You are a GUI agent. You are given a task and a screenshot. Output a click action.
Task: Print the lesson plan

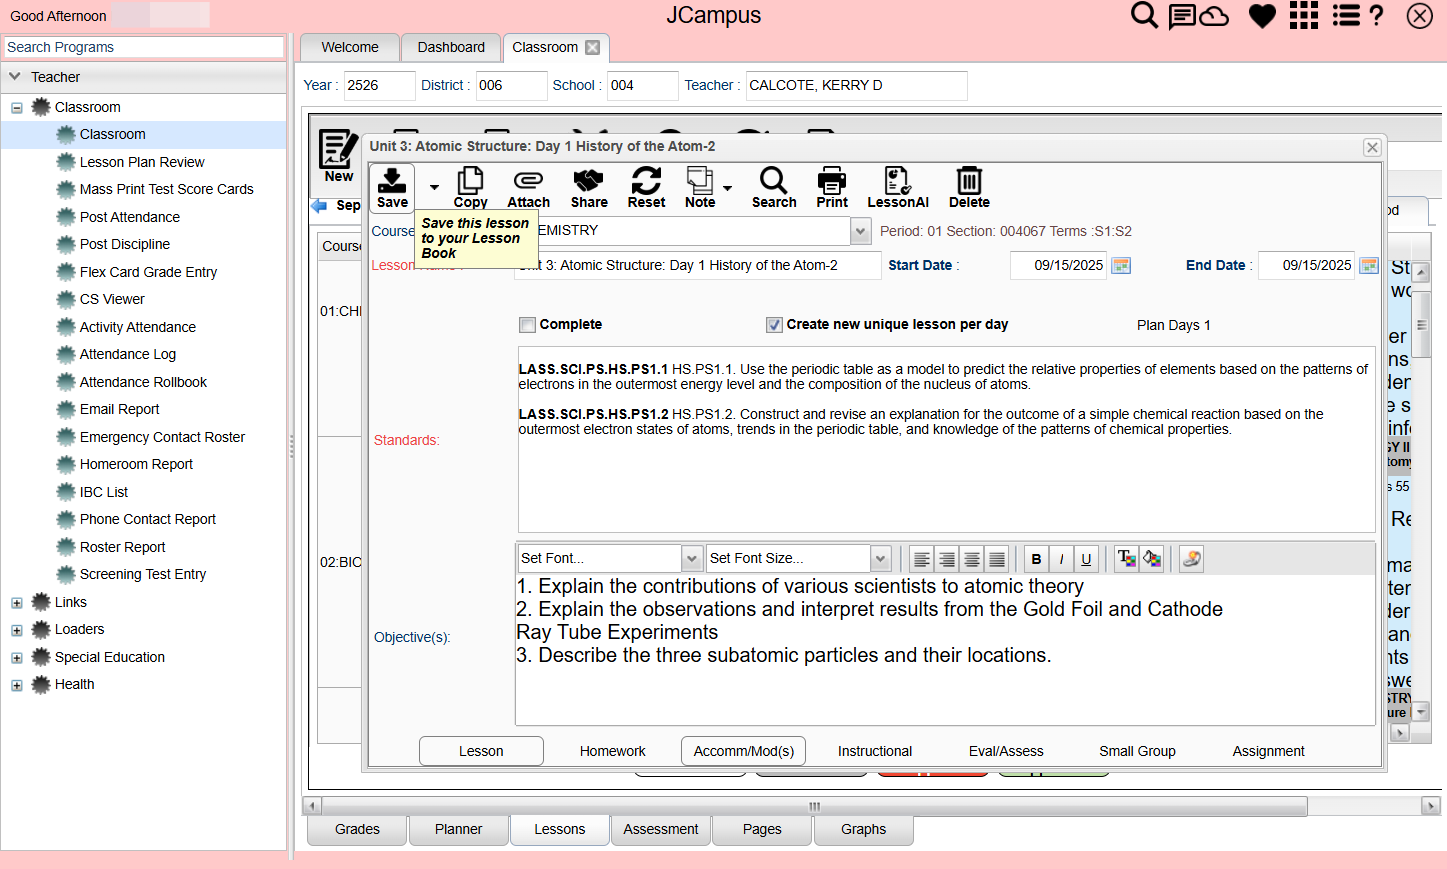[832, 187]
